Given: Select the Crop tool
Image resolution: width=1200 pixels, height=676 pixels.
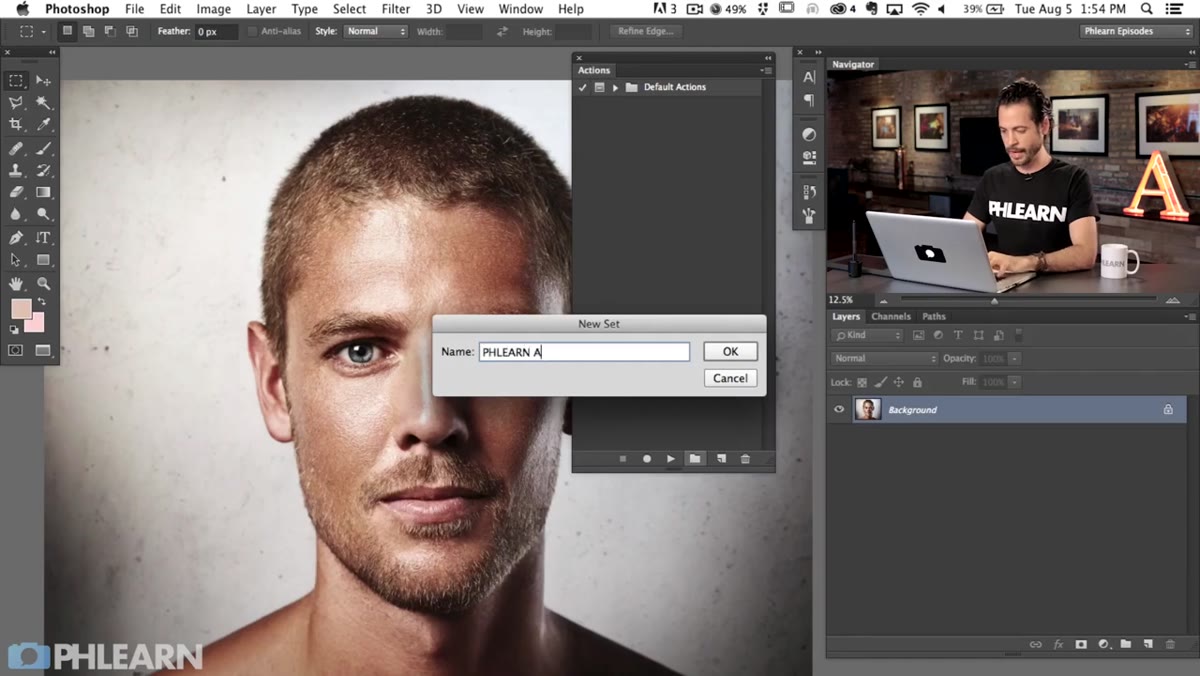Looking at the screenshot, I should 16,125.
